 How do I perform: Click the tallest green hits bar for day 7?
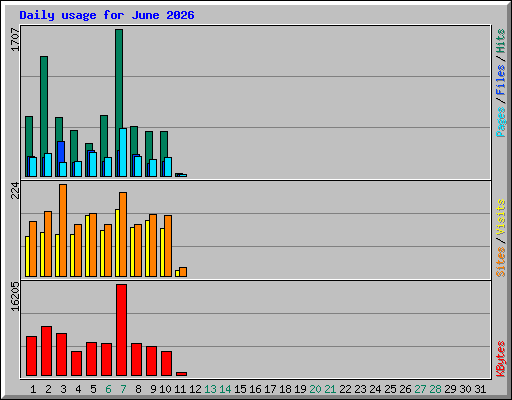pyautogui.click(x=119, y=79)
